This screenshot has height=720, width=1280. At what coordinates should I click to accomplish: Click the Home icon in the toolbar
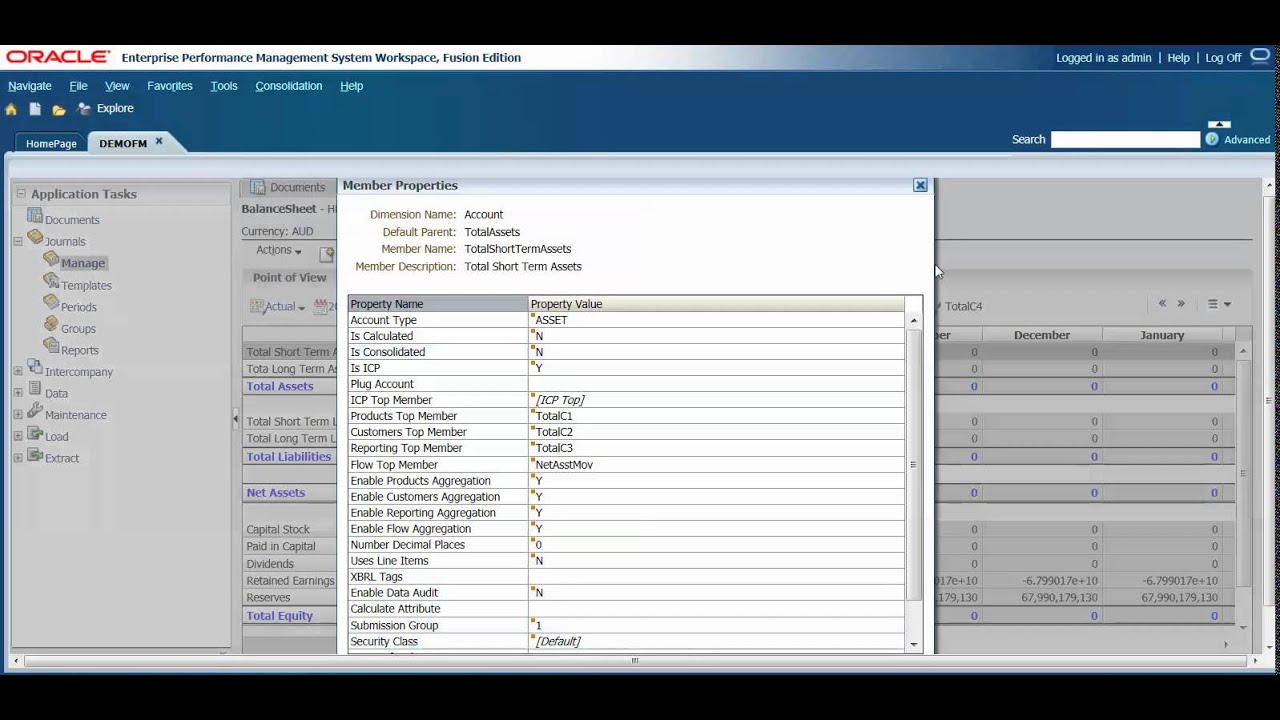click(11, 109)
